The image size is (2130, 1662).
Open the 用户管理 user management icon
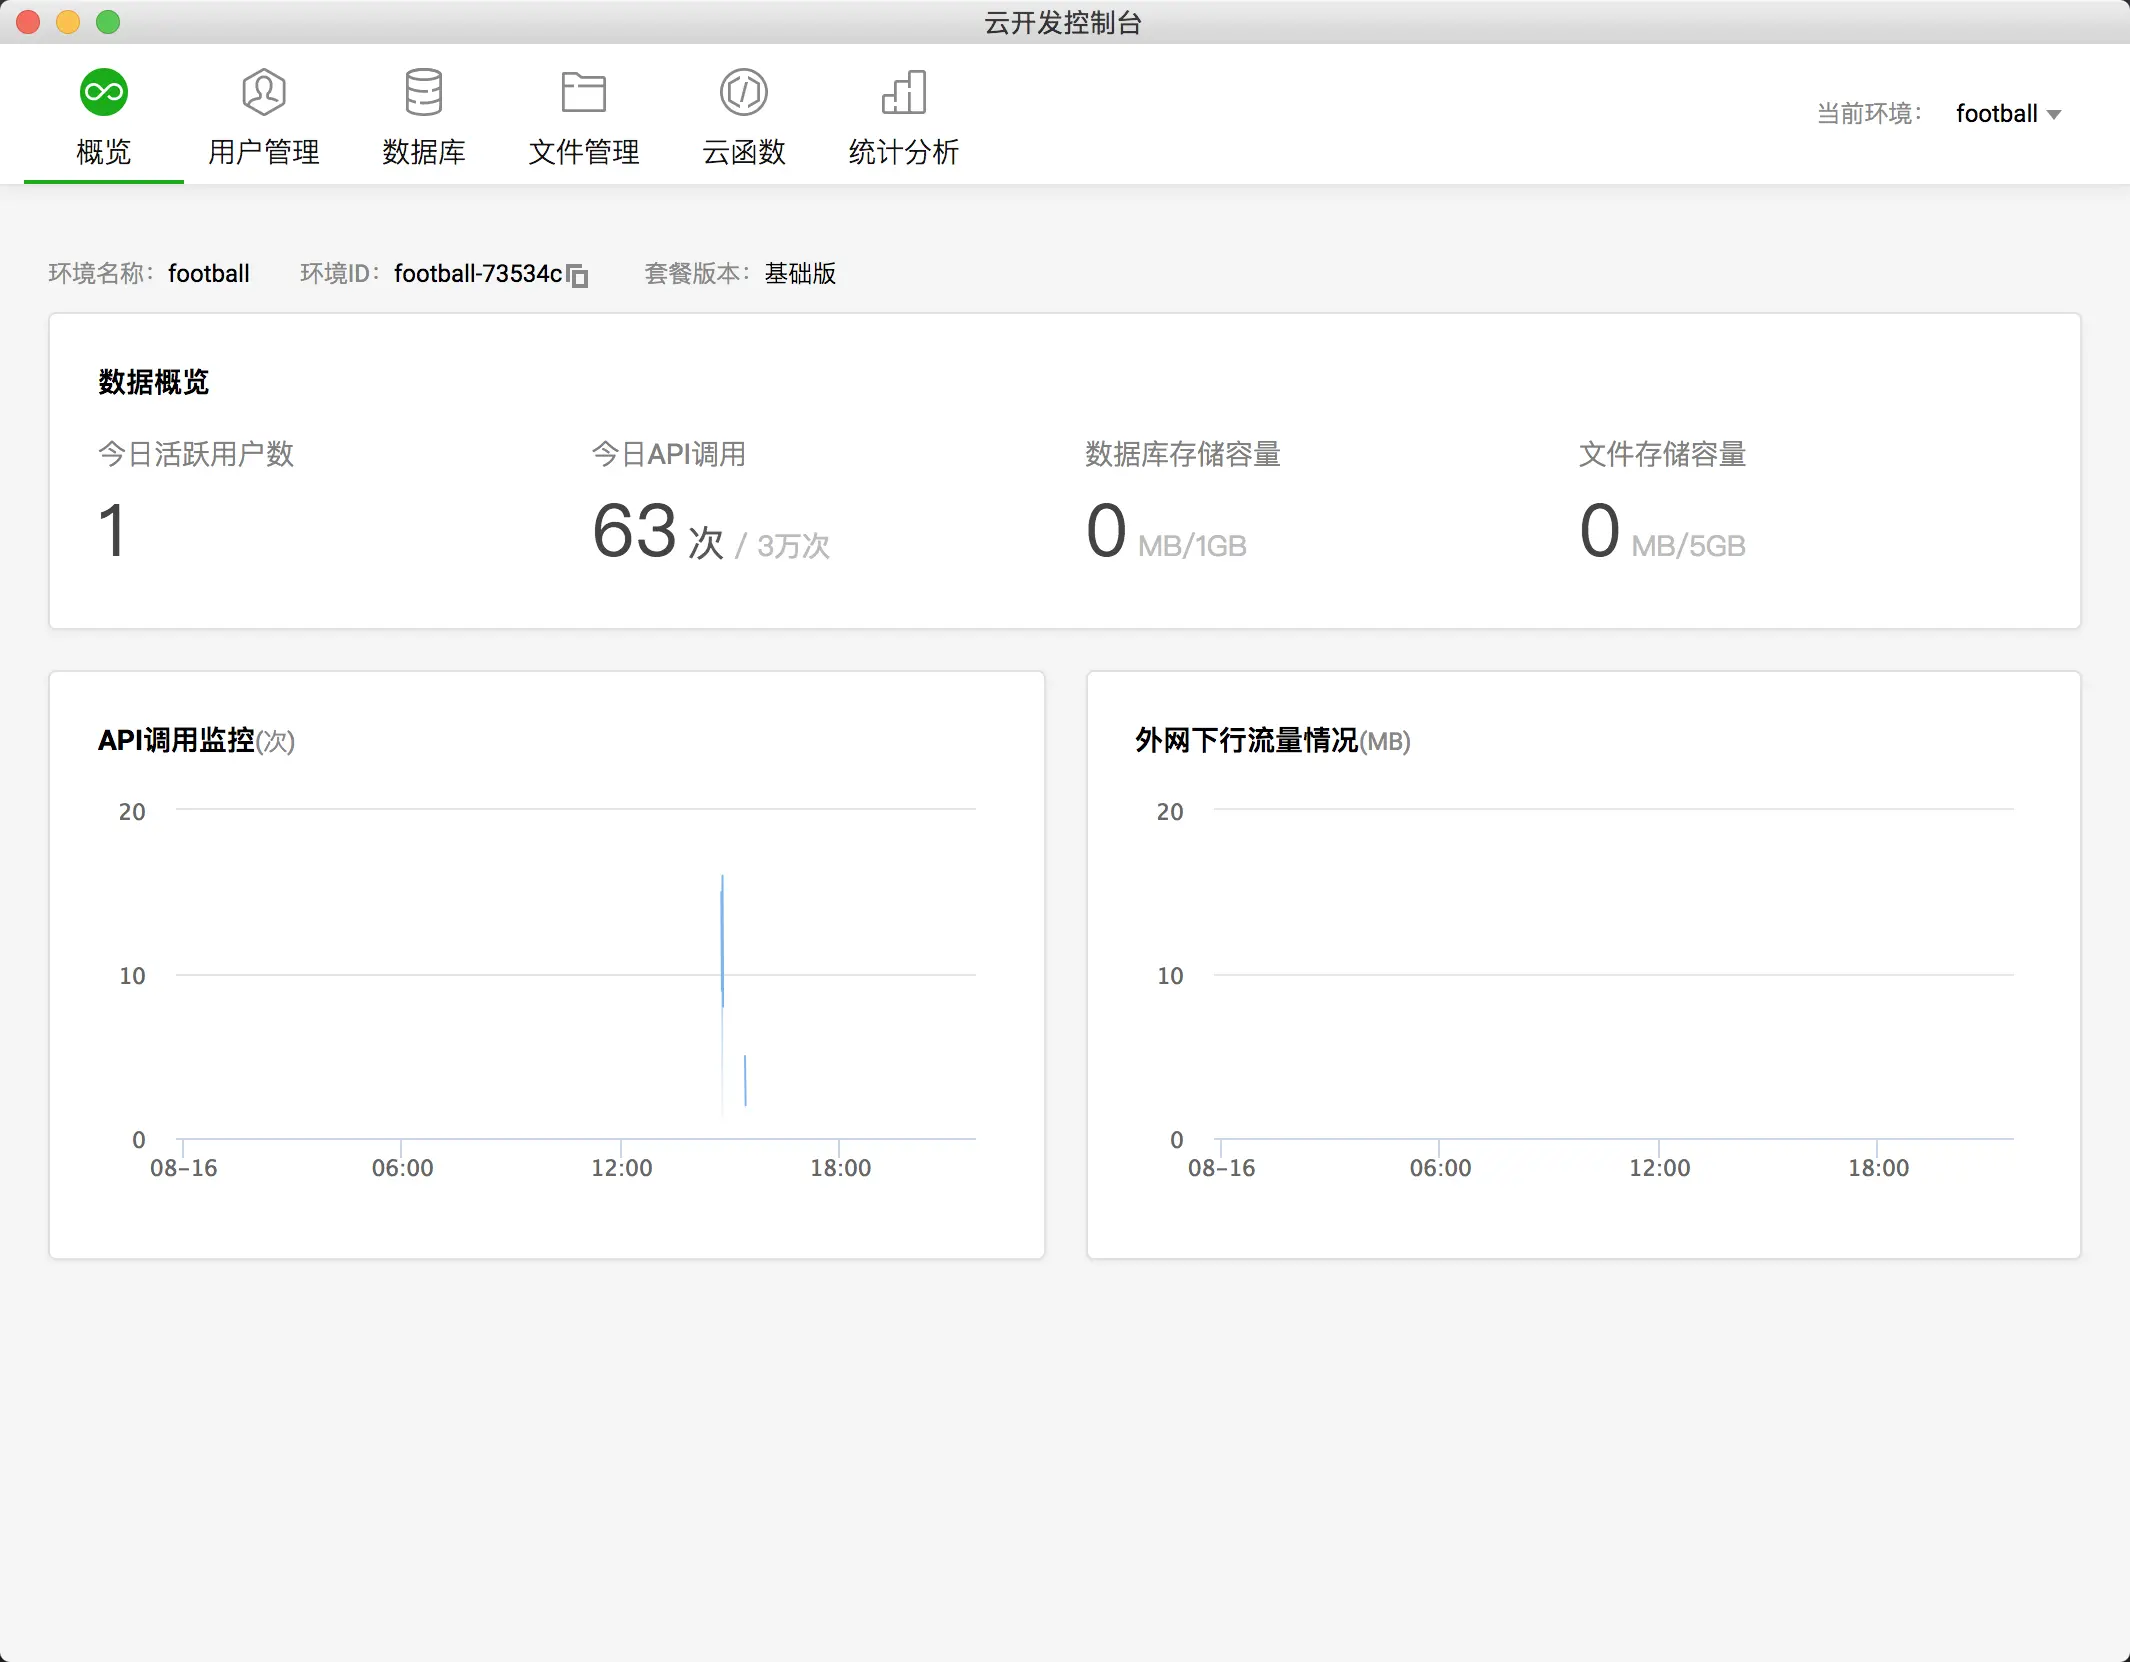pos(264,92)
